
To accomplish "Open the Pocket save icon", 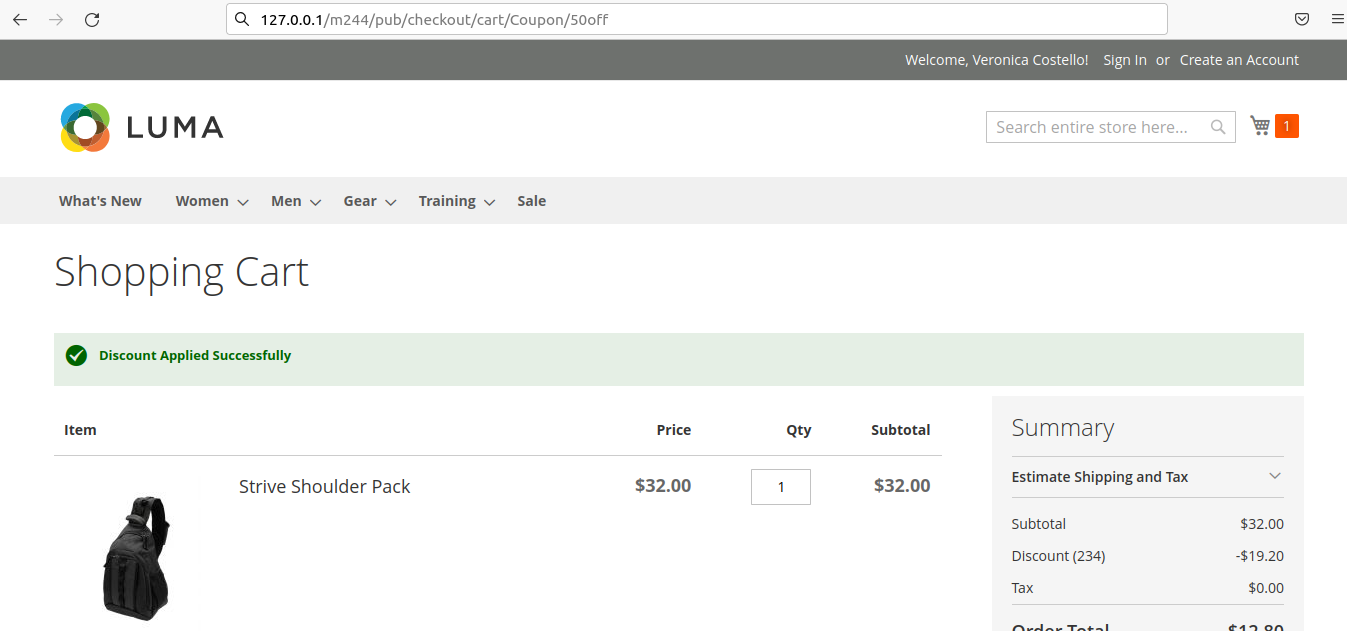I will click(1302, 19).
